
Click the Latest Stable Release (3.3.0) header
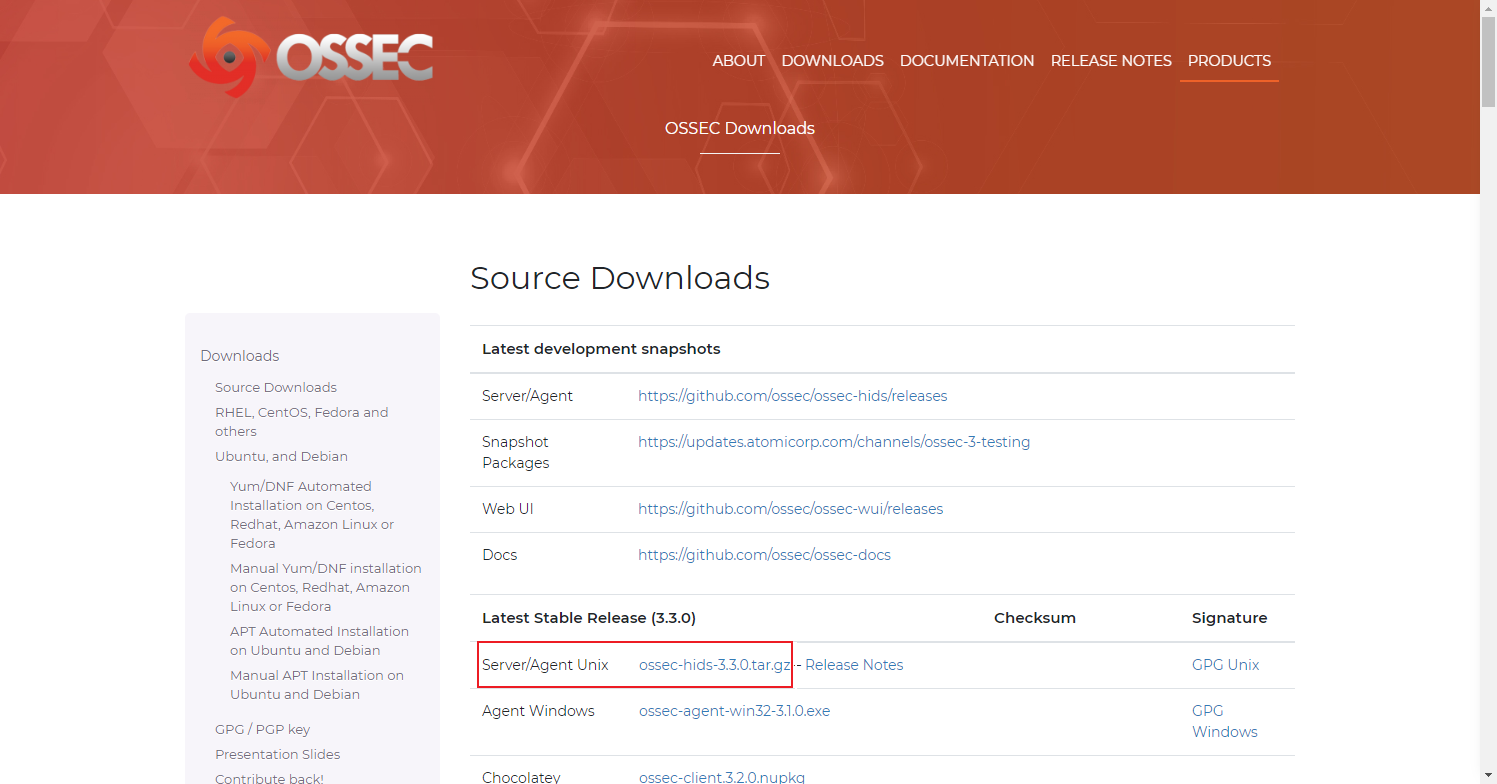(589, 618)
